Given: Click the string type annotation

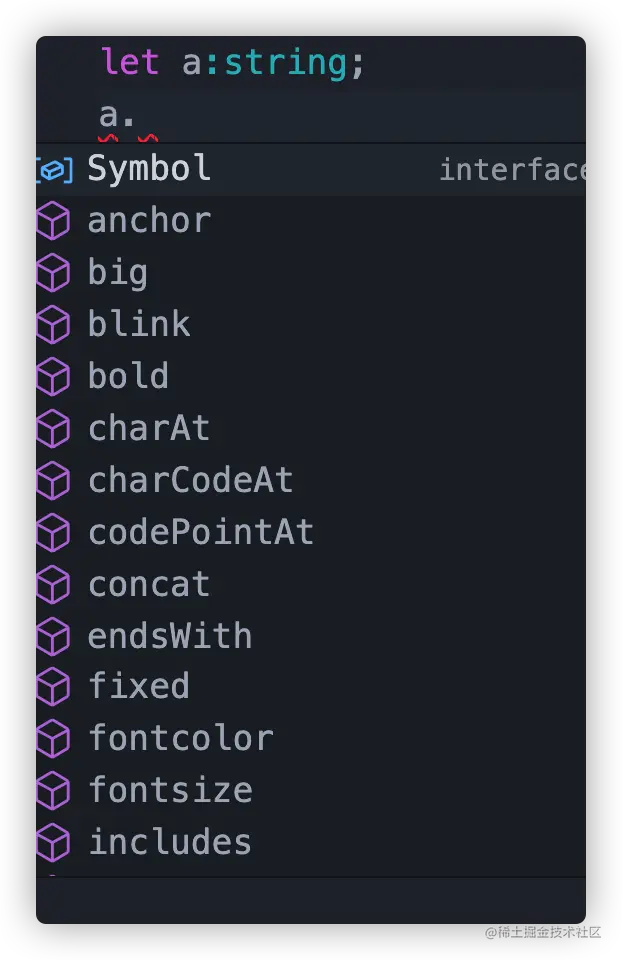Looking at the screenshot, I should click(x=285, y=63).
